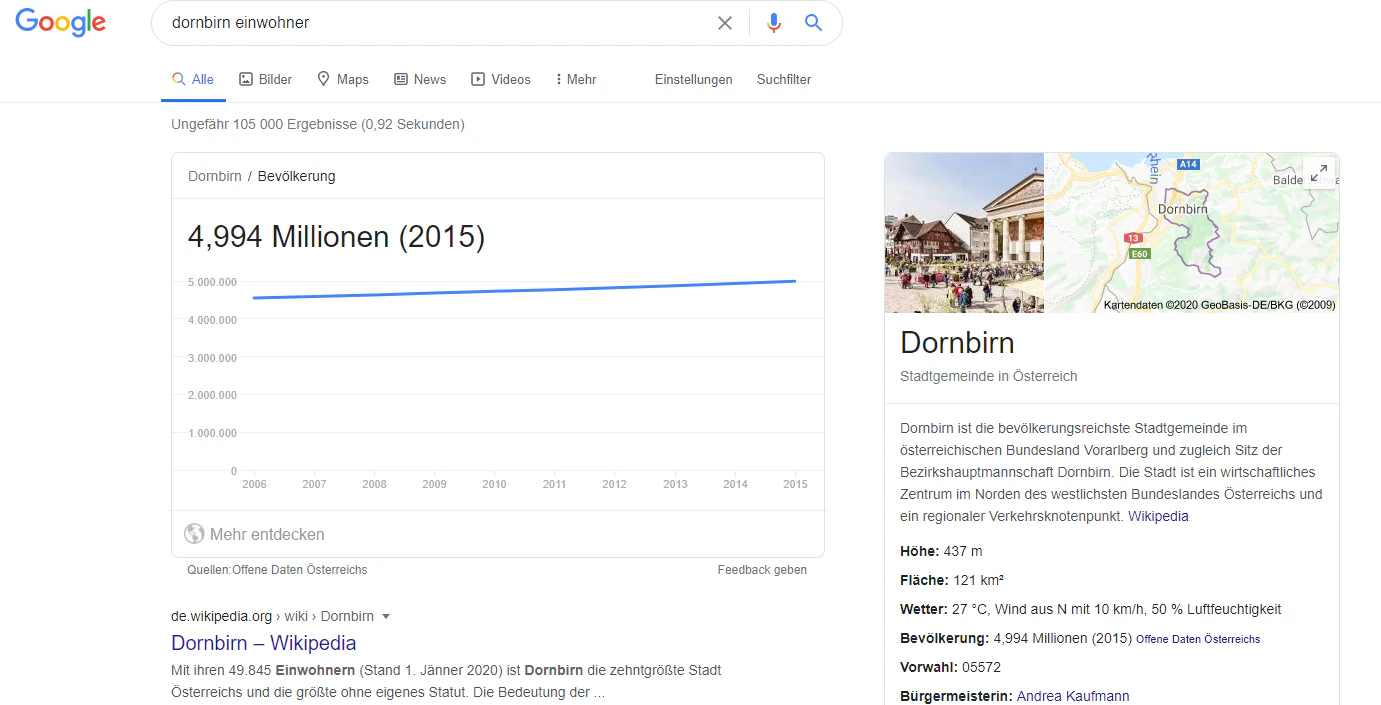This screenshot has height=705, width=1381.
Task: Click the 4,994 Millionen (2015) heading
Action: click(336, 237)
